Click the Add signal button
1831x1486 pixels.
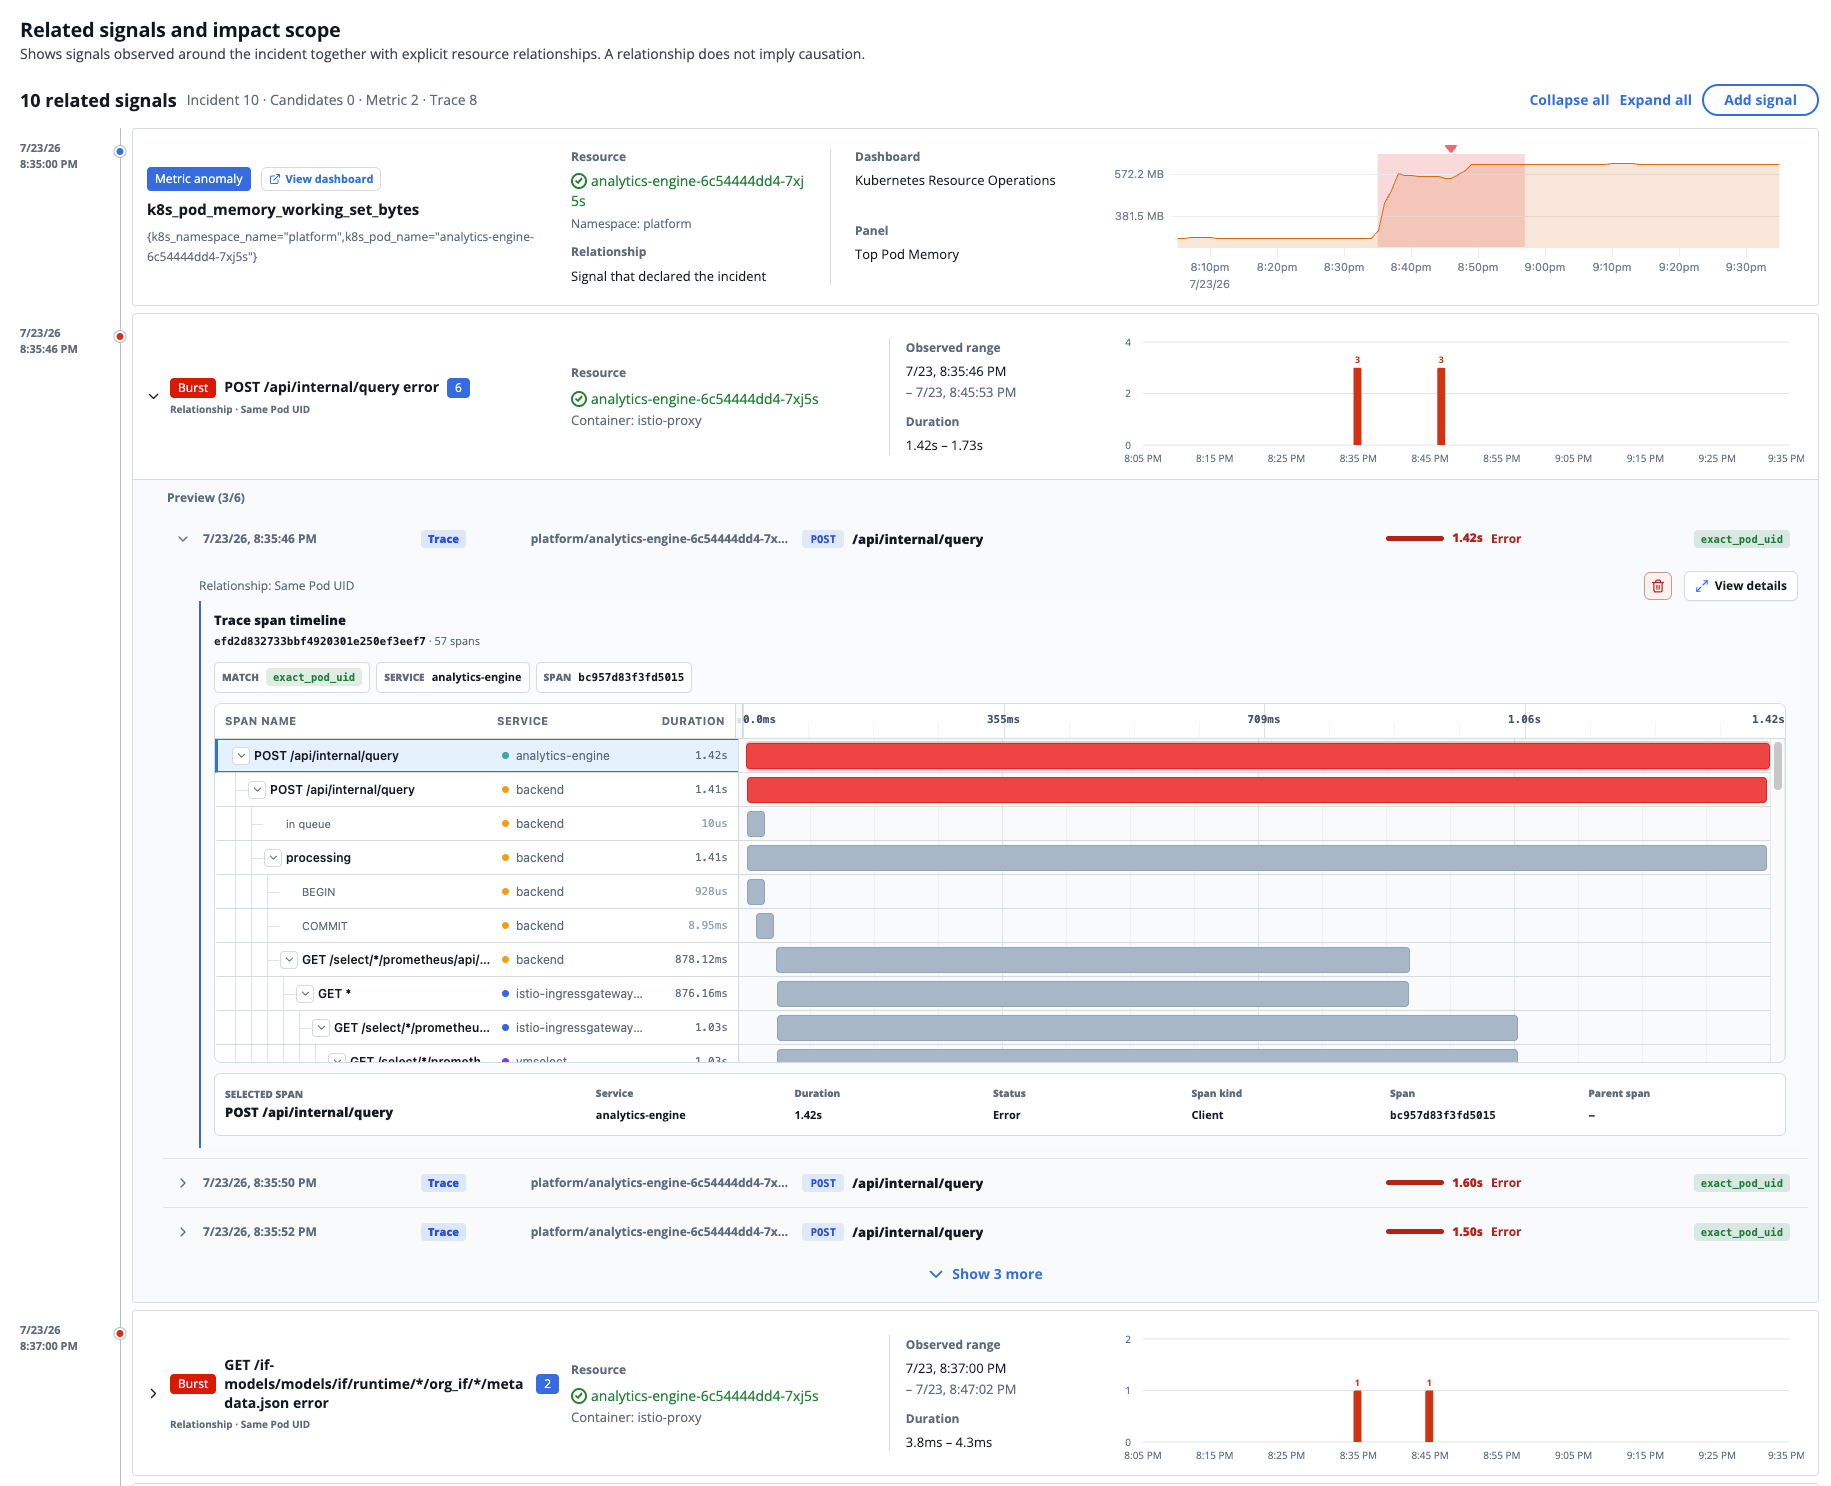[x=1760, y=100]
